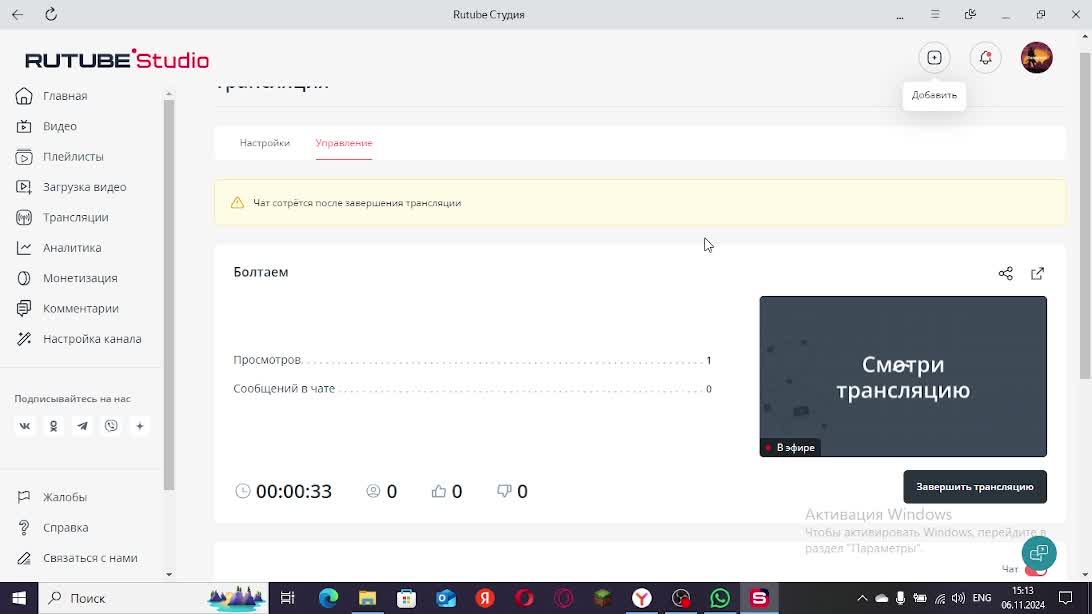This screenshot has height=614, width=1092.
Task: Go to Плейлисты in sidebar
Action: pyautogui.click(x=73, y=157)
